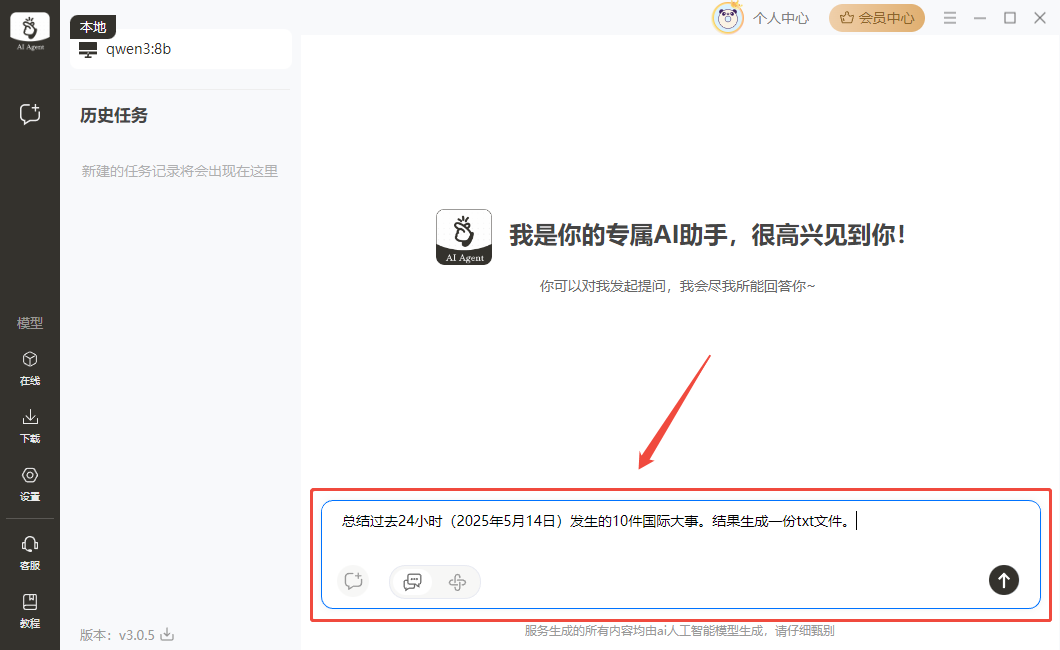Viewport: 1060px width, 650px height.
Task: Click the version update download icon
Action: pos(168,634)
